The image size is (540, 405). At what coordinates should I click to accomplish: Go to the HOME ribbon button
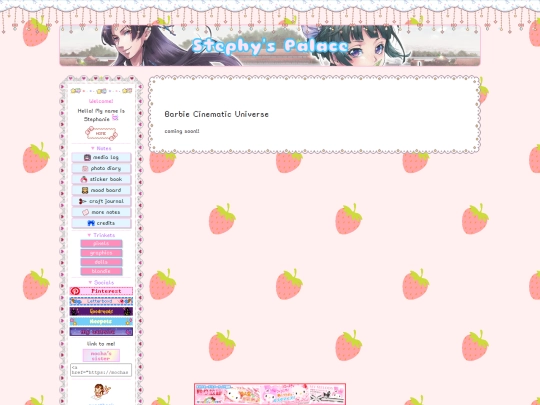pyautogui.click(x=101, y=133)
